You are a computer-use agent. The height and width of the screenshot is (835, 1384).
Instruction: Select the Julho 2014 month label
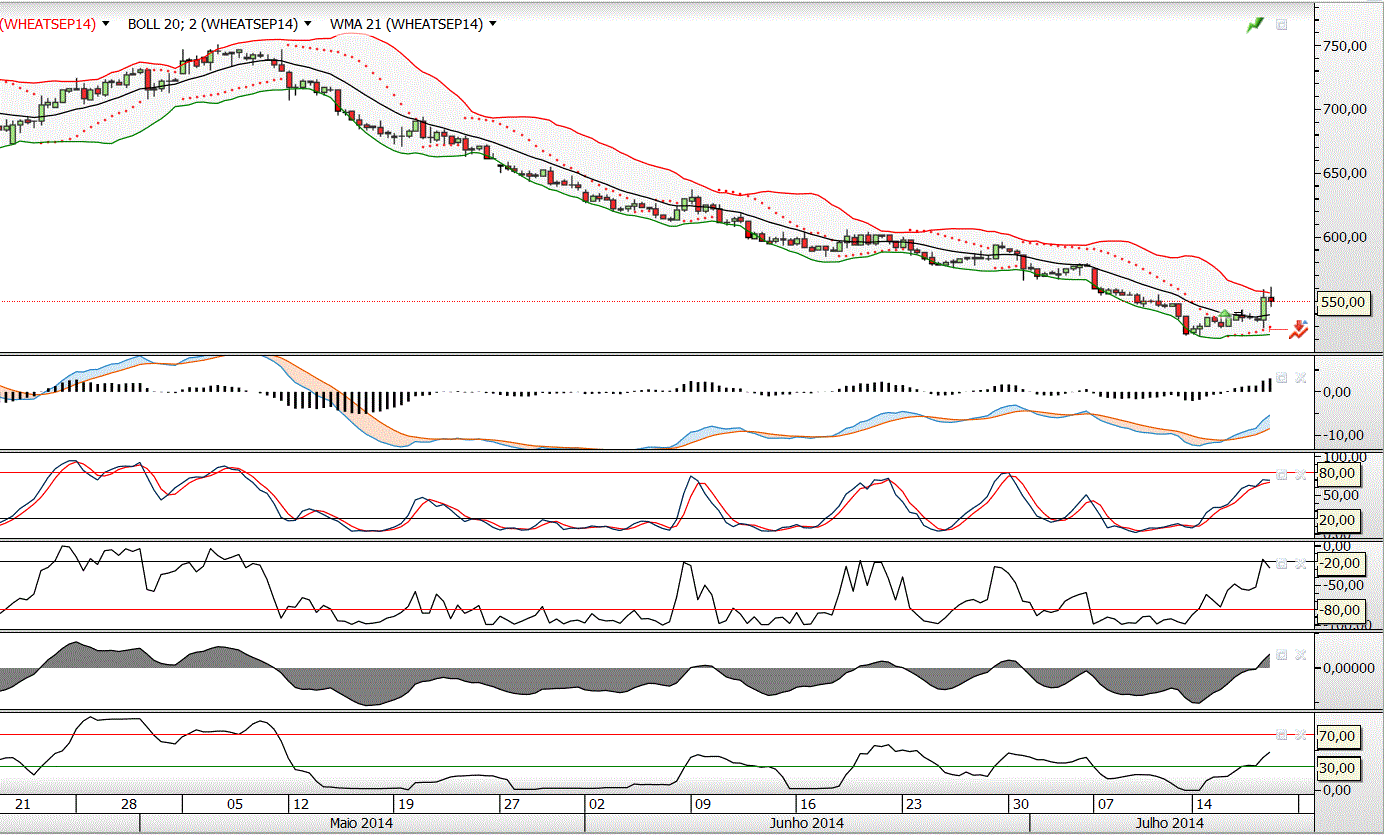[1170, 823]
